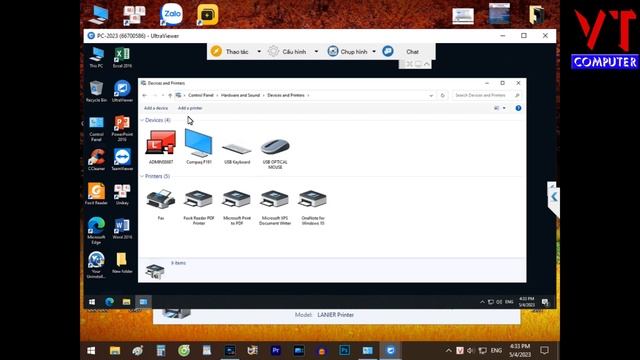640x360 pixels.
Task: Select the USB Keyboard device
Action: [237, 153]
